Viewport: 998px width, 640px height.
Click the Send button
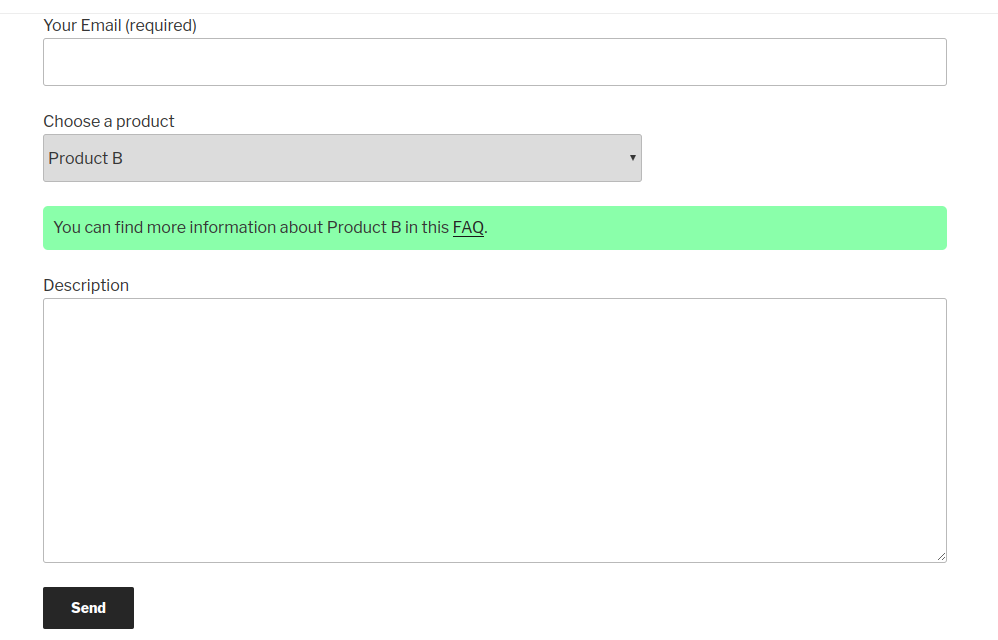pyautogui.click(x=88, y=608)
